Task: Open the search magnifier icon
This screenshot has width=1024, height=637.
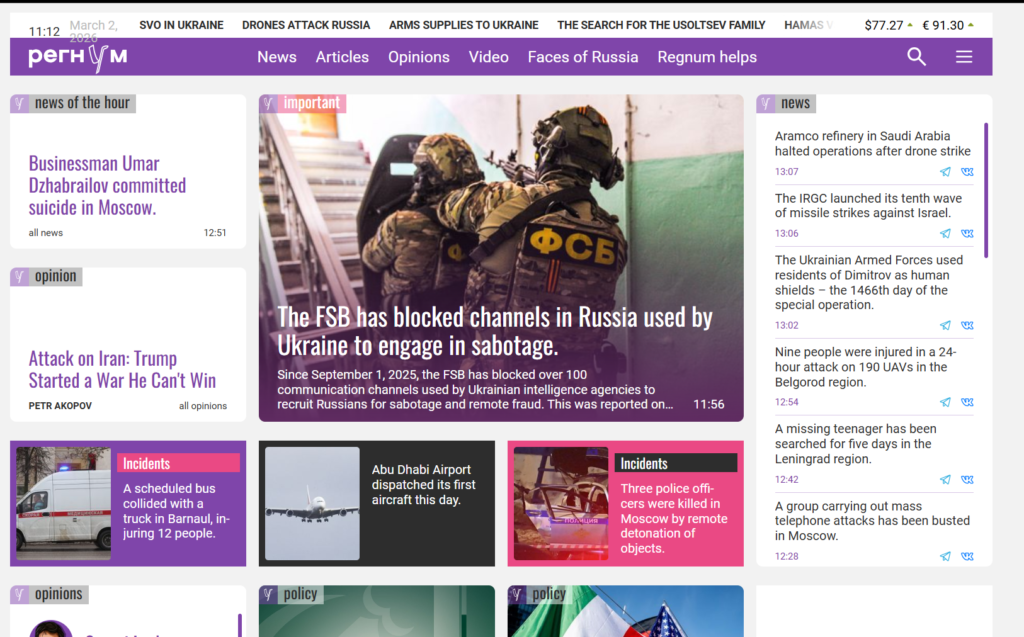Action: [x=916, y=57]
